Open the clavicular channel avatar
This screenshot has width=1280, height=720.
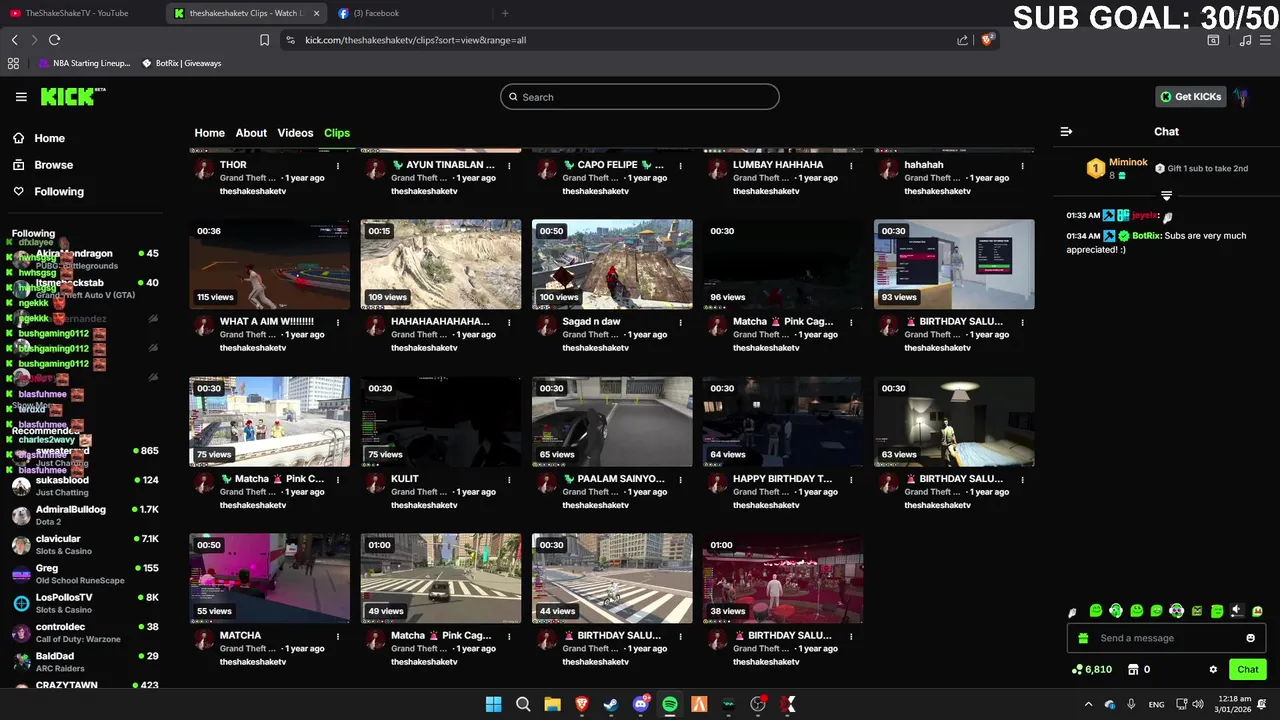pyautogui.click(x=21, y=545)
